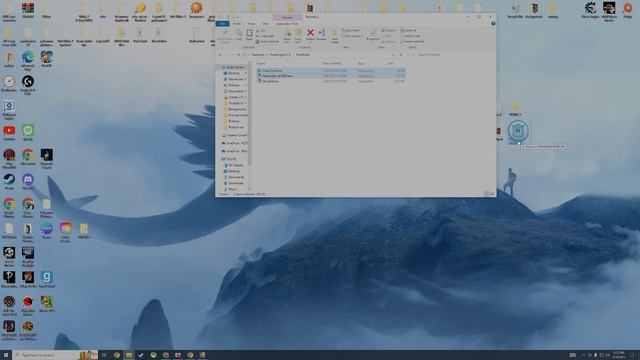Click the Properties icon in the ribbon

373,35
